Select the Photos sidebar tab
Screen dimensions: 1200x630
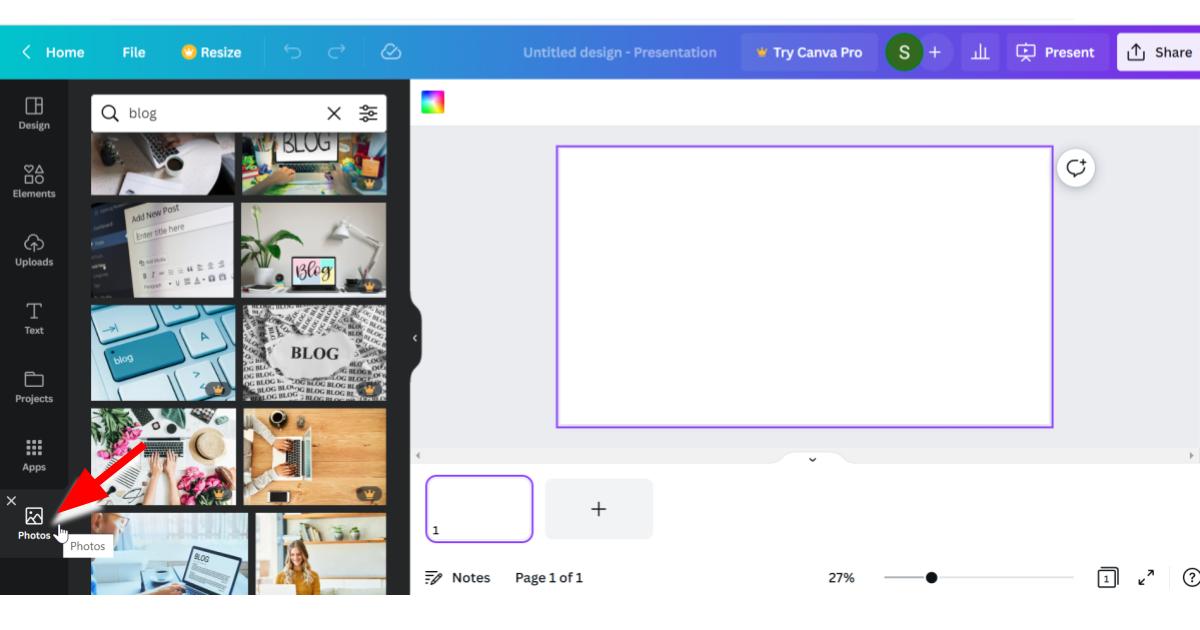click(x=34, y=523)
